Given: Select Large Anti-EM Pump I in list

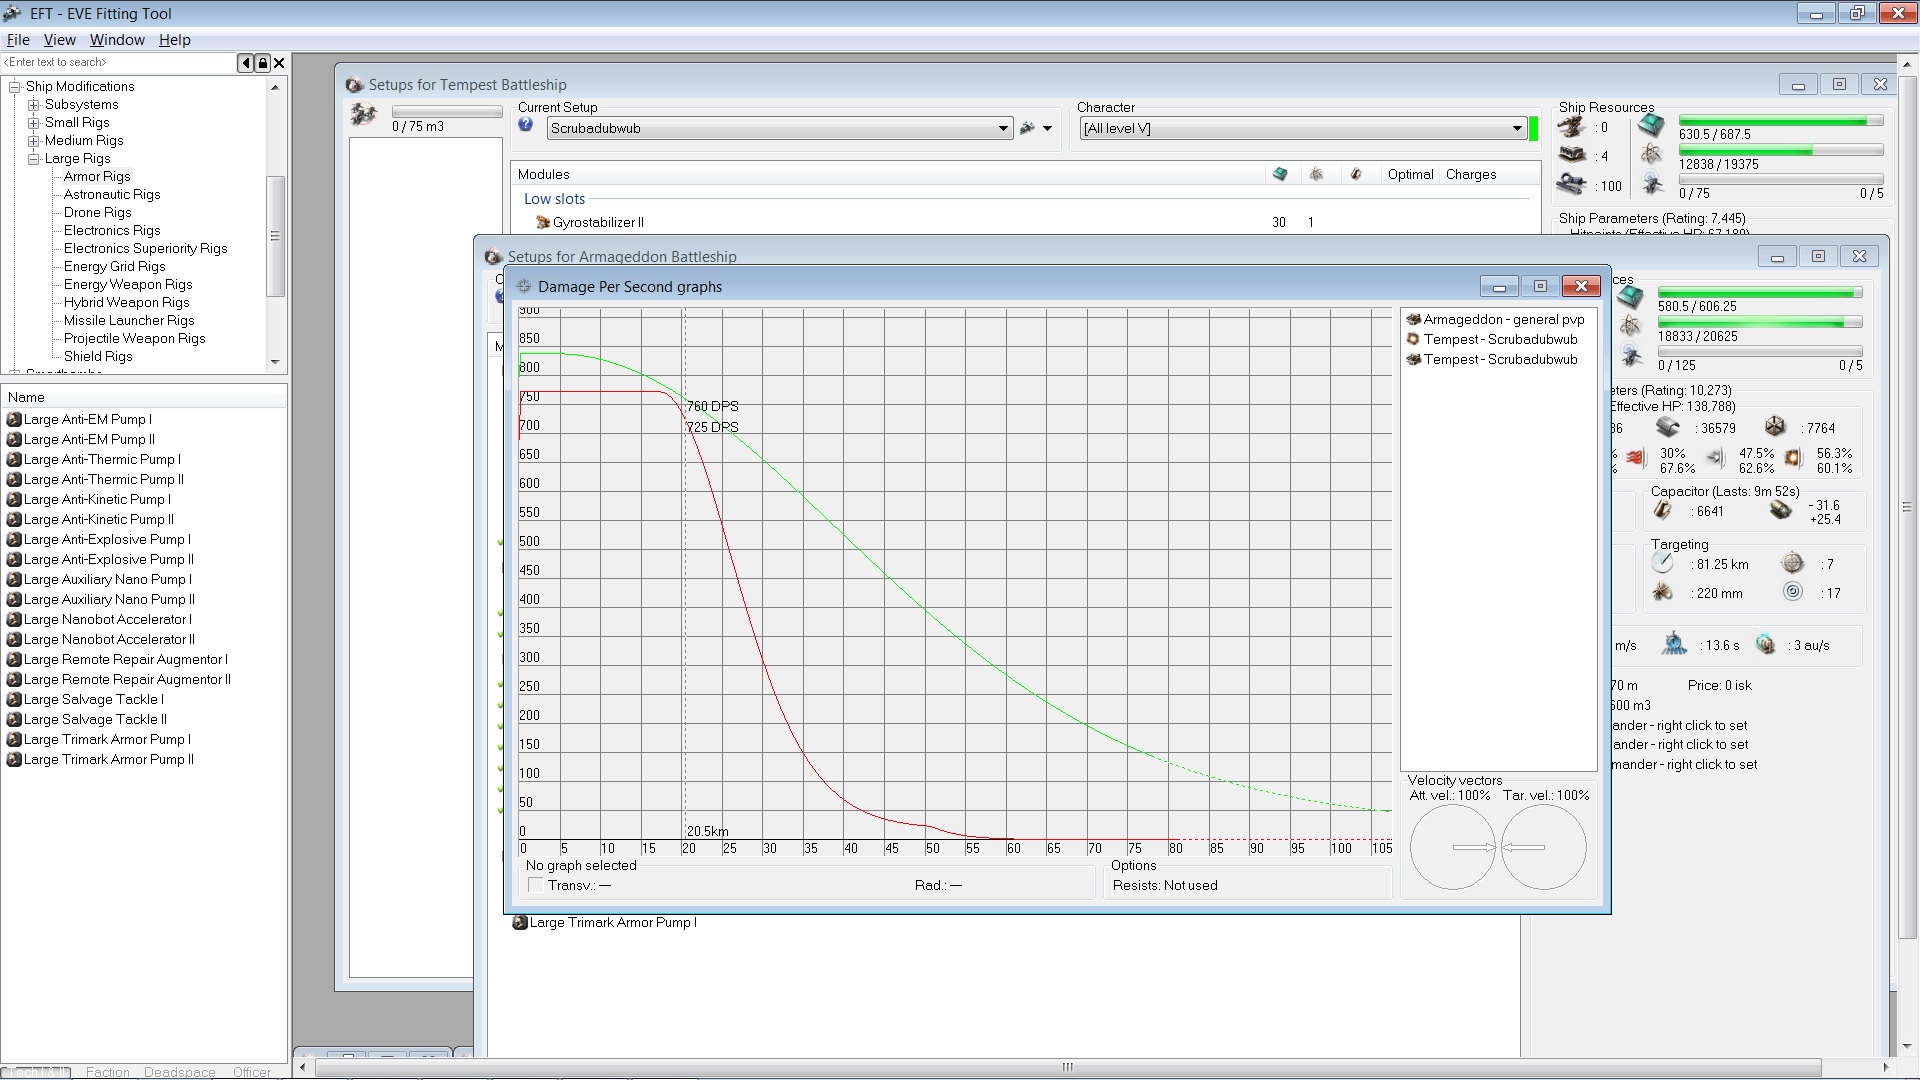Looking at the screenshot, I should click(87, 420).
